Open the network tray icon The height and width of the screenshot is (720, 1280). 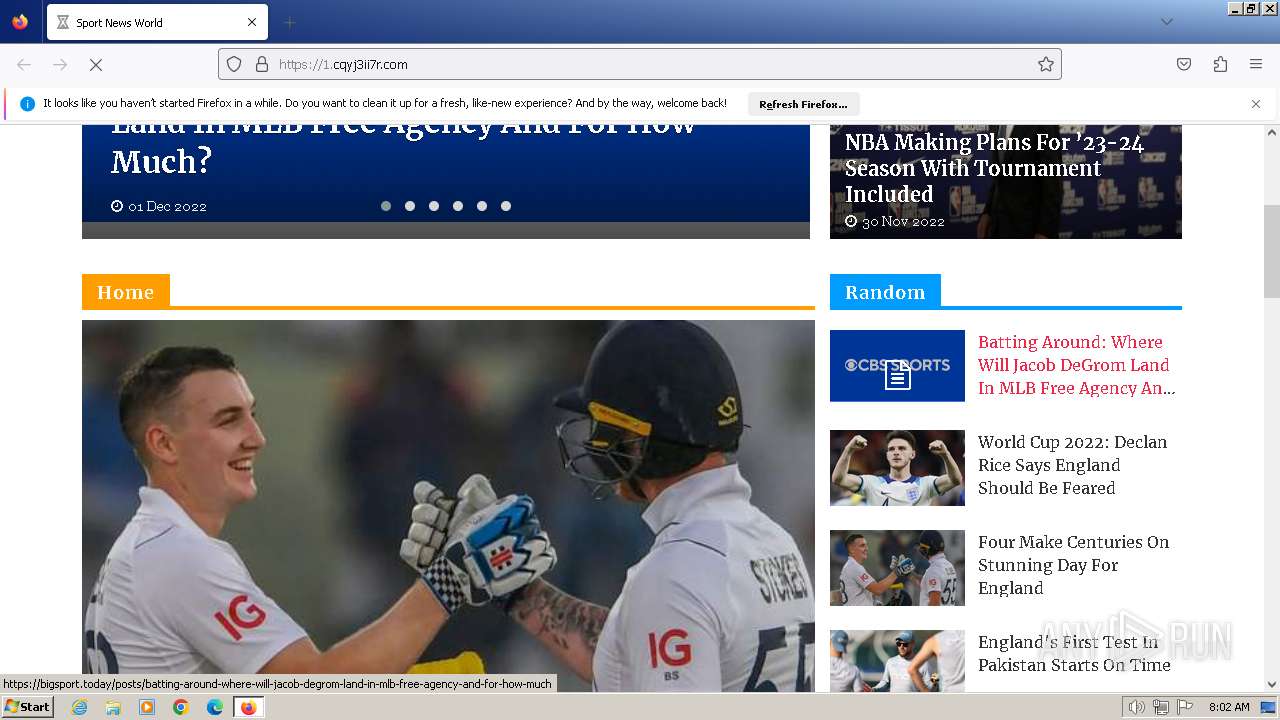click(x=1161, y=707)
